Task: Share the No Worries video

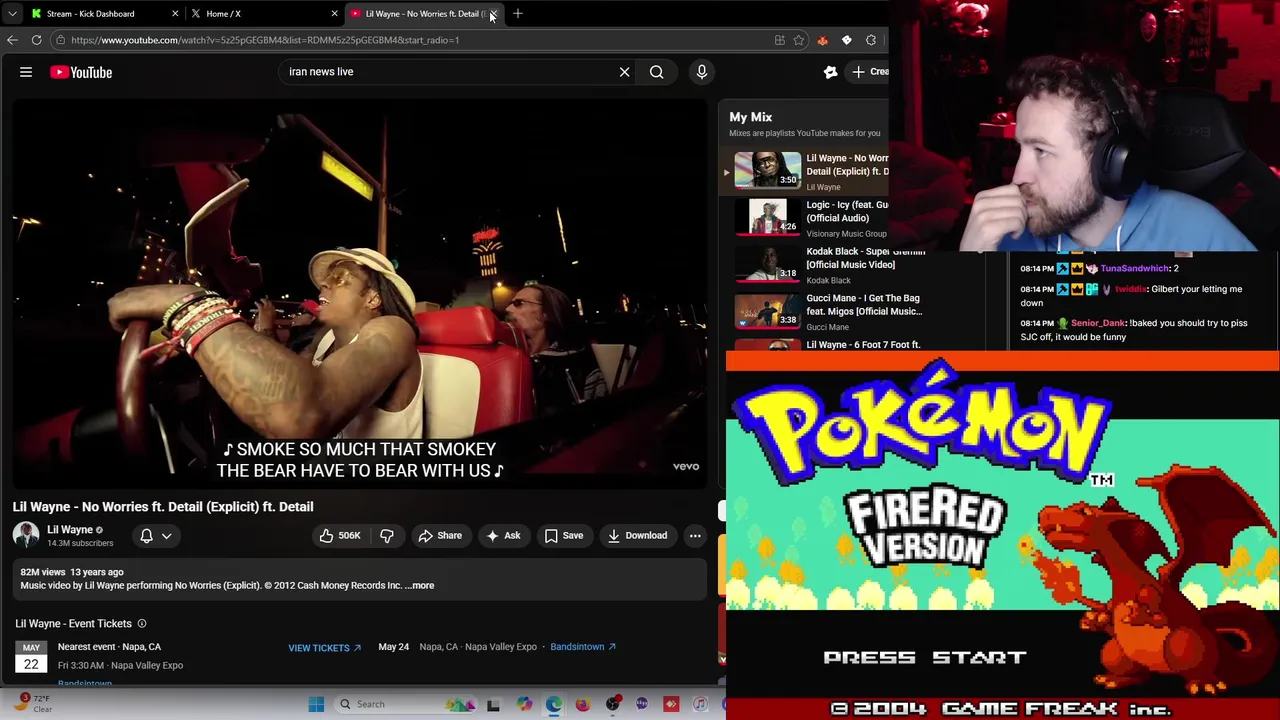Action: point(440,536)
